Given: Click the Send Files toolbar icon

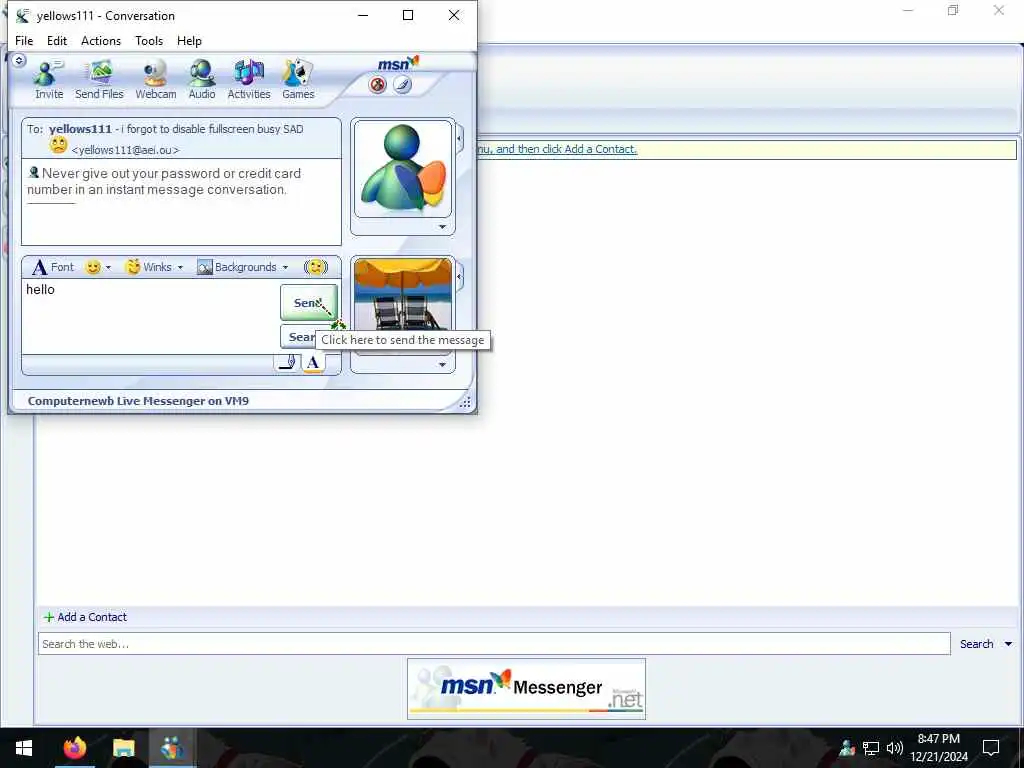Looking at the screenshot, I should (99, 80).
